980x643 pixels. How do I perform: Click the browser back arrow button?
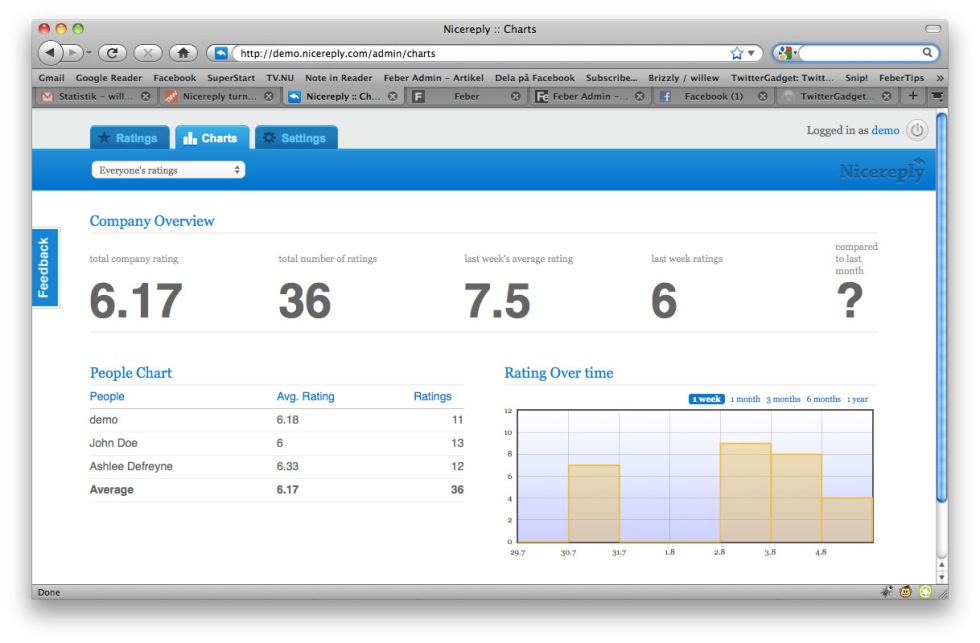tap(50, 53)
